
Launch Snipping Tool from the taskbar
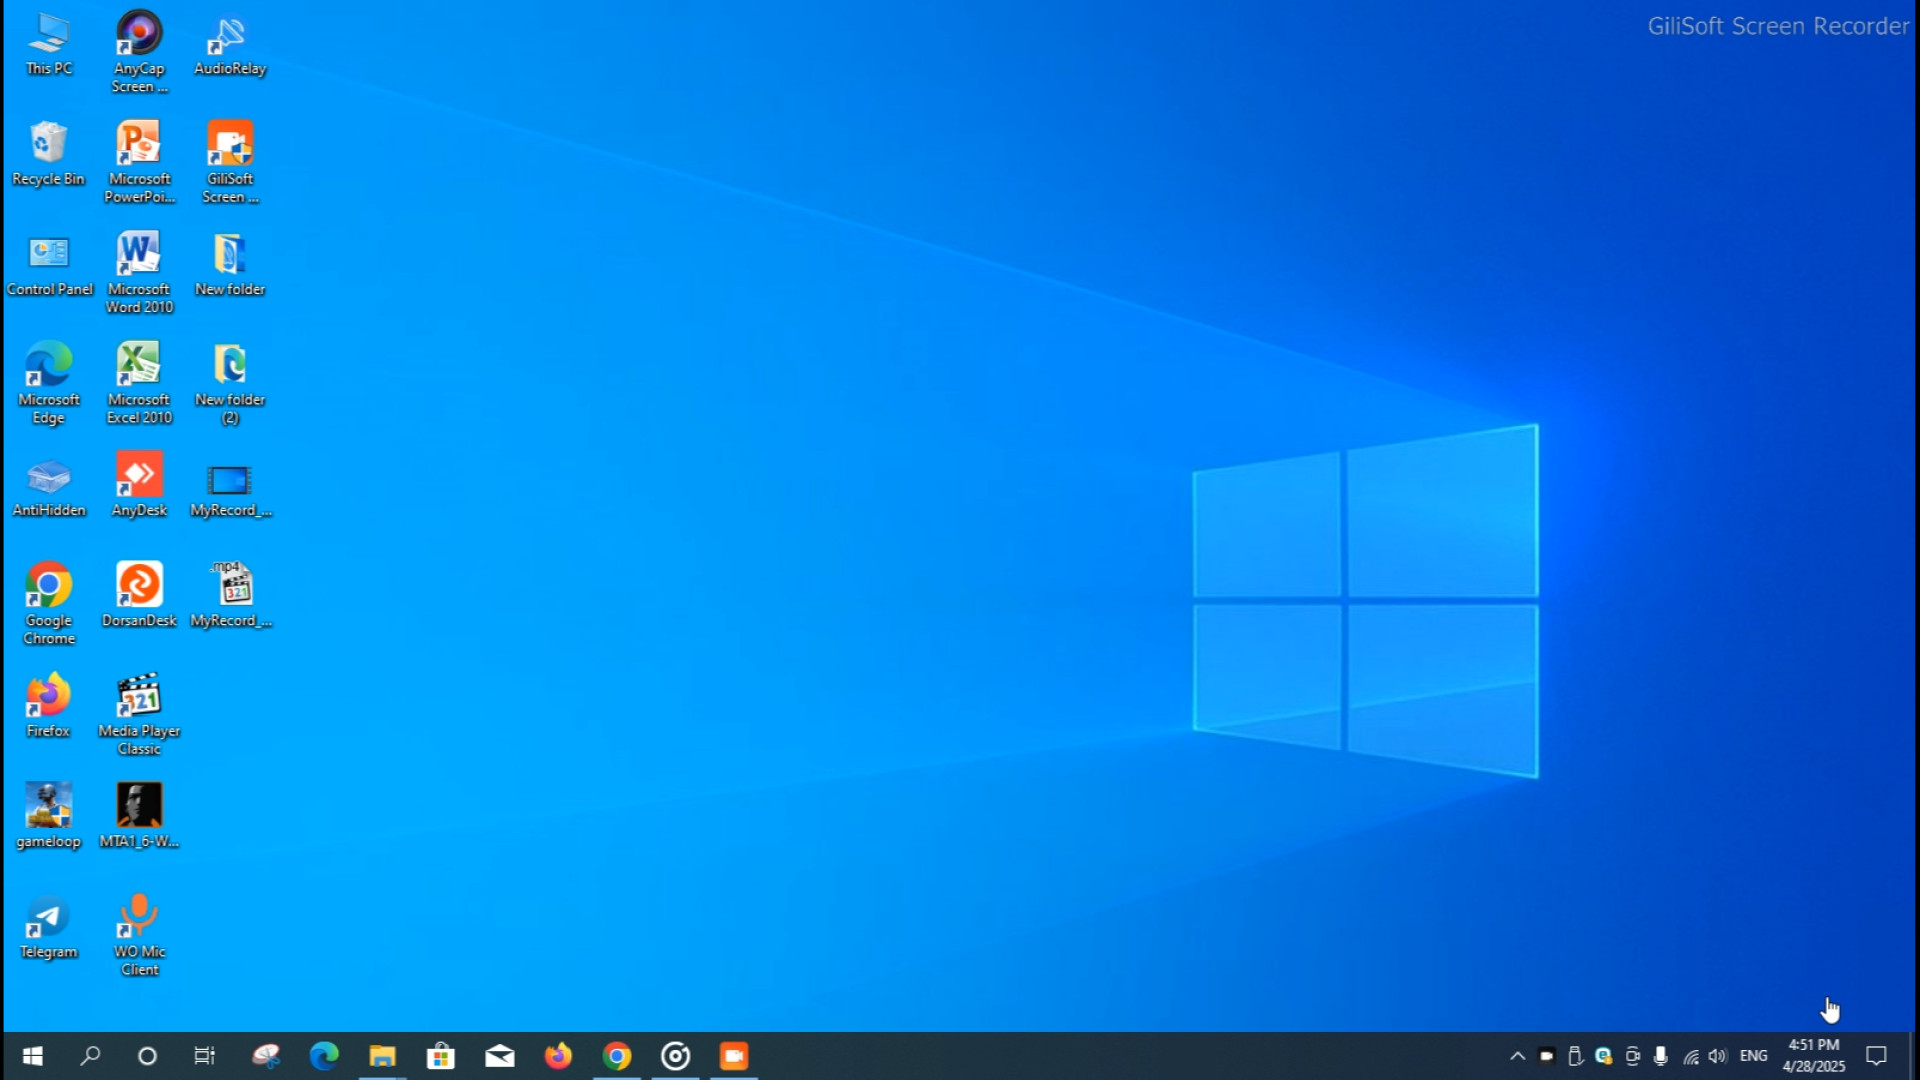265,1056
